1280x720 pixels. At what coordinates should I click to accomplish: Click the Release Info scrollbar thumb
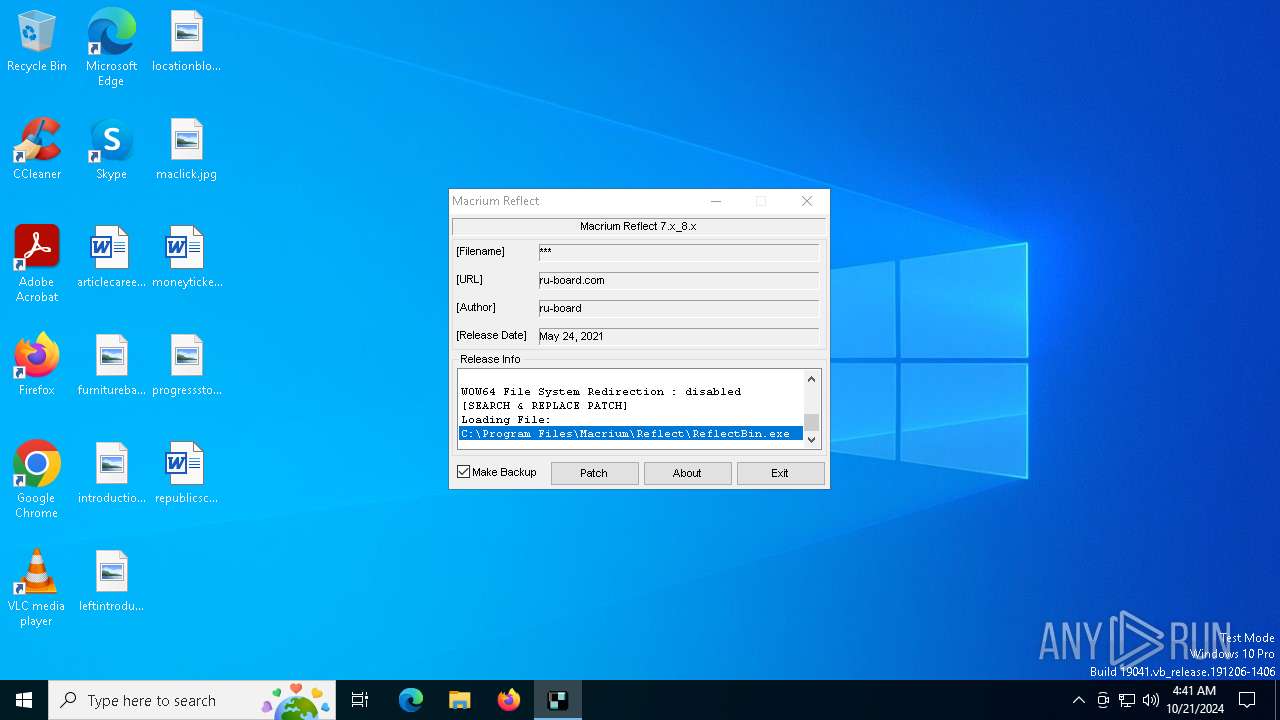811,422
